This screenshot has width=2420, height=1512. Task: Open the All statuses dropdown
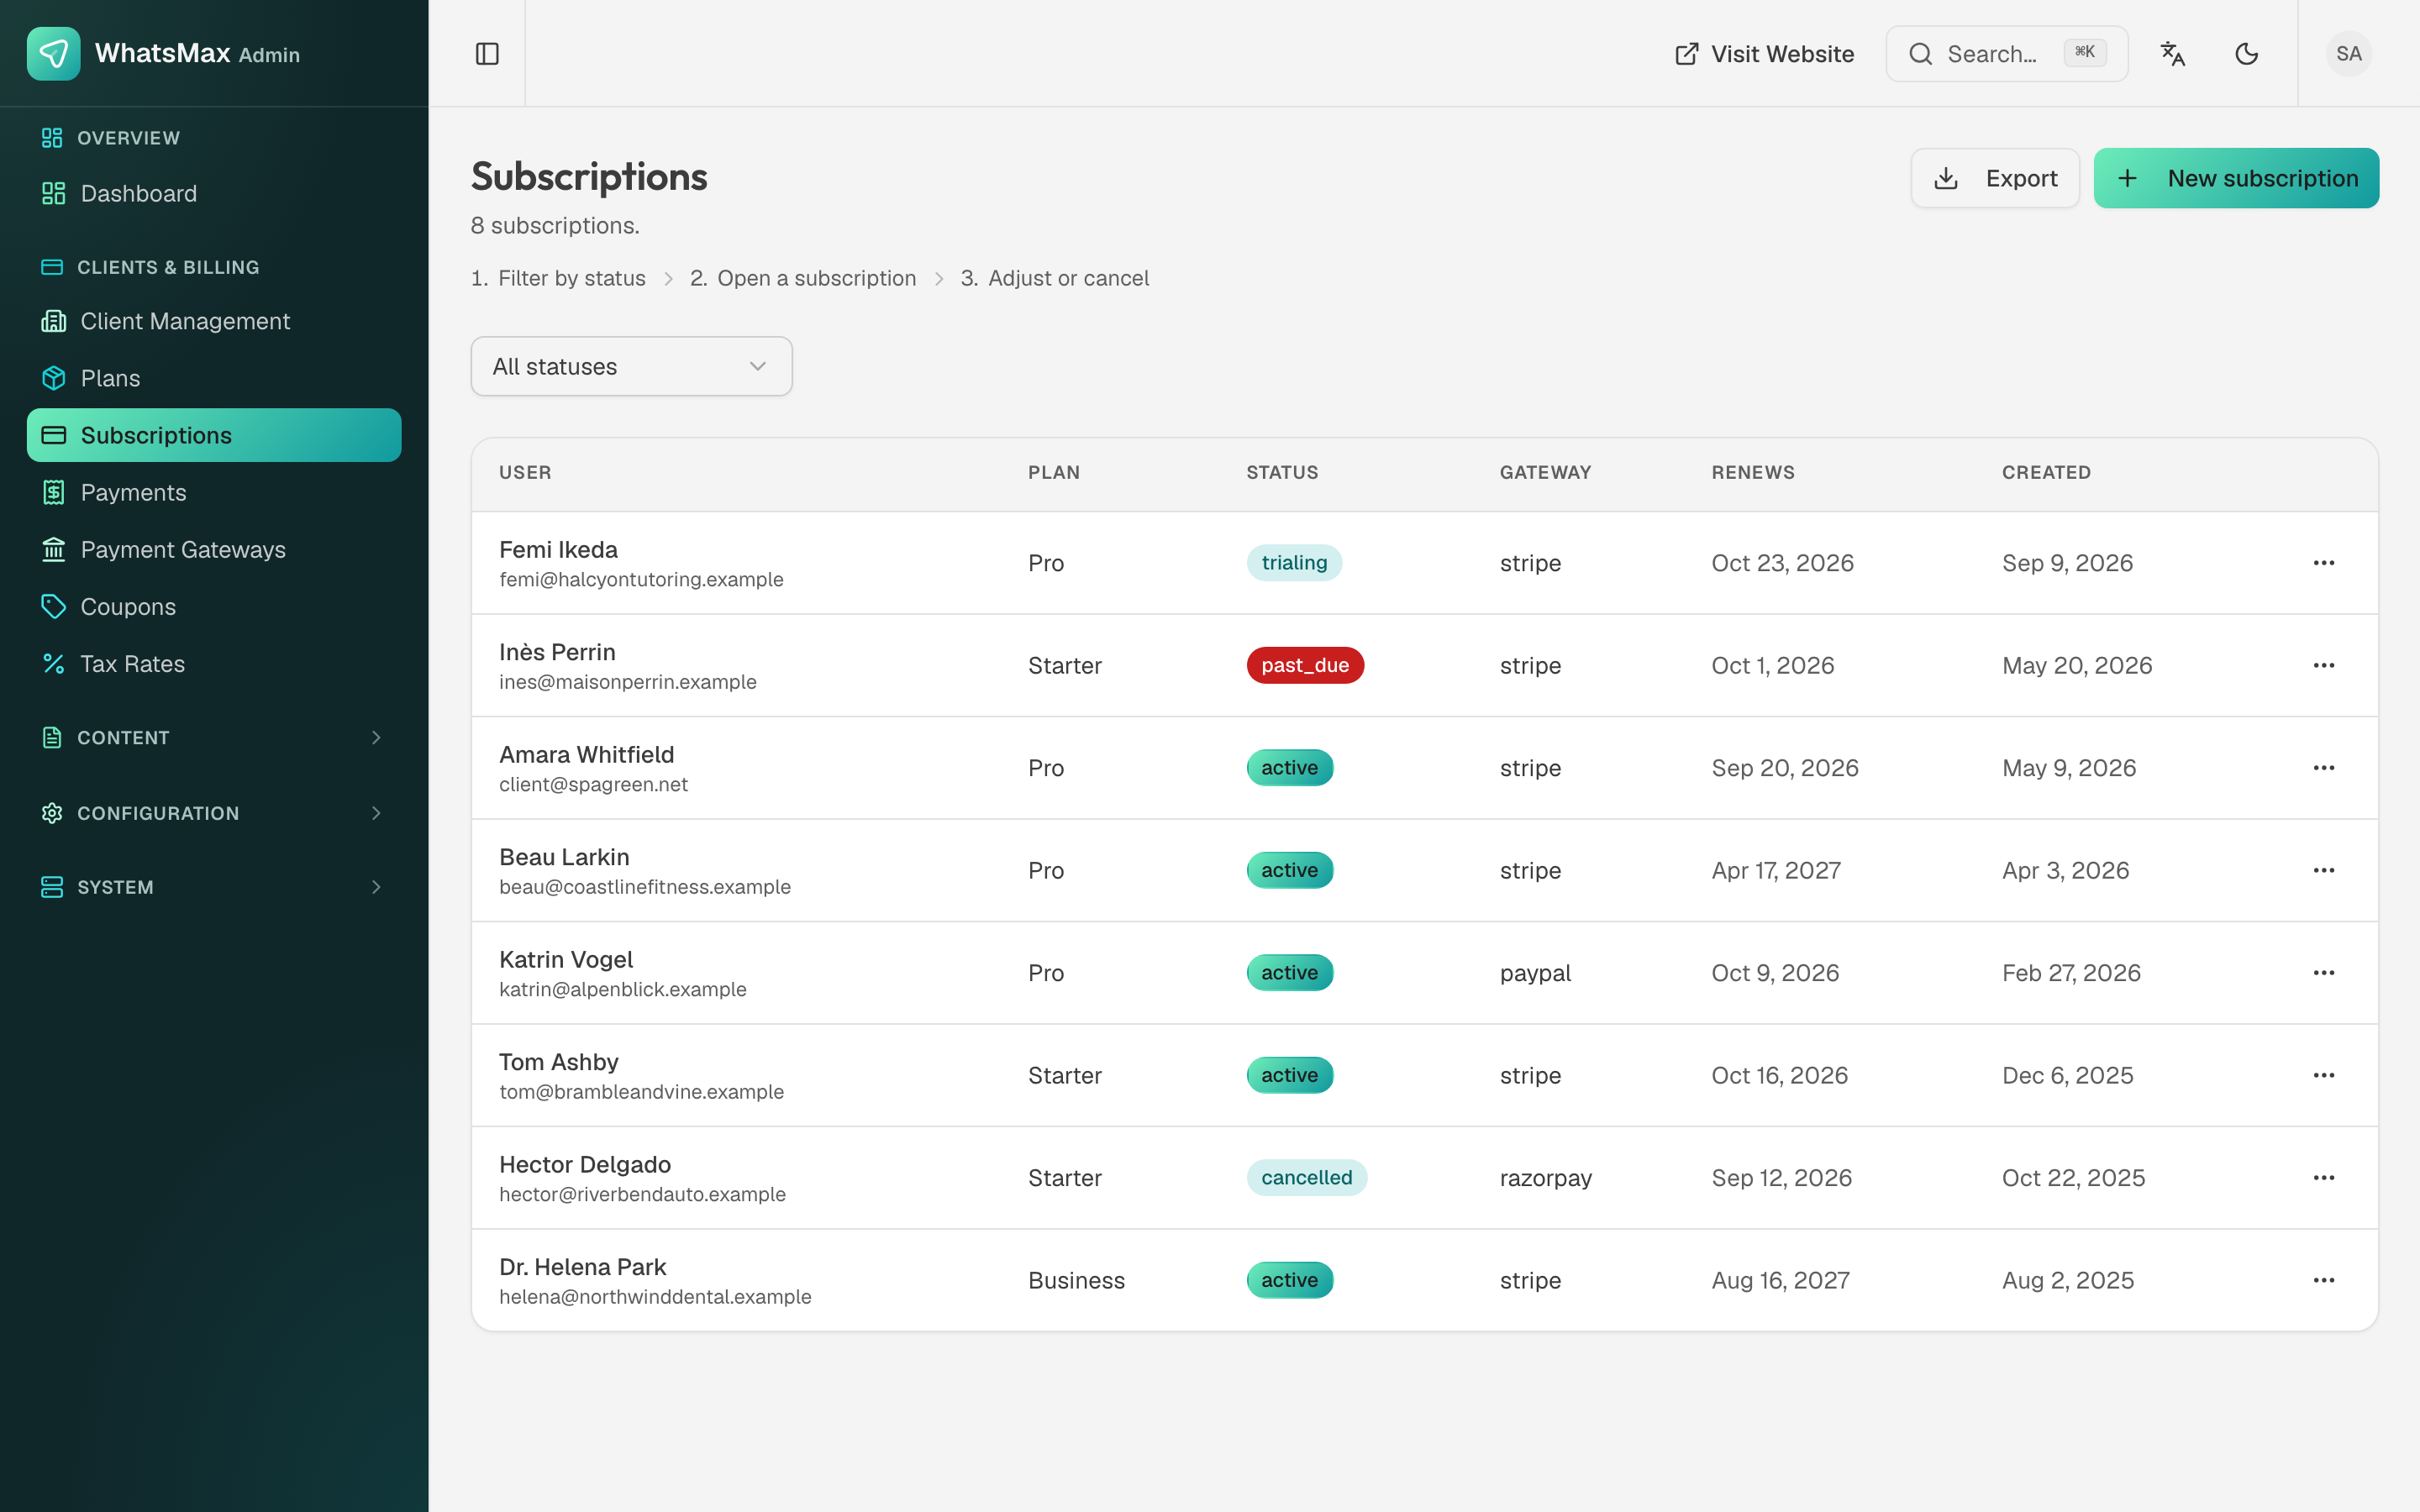click(x=631, y=366)
